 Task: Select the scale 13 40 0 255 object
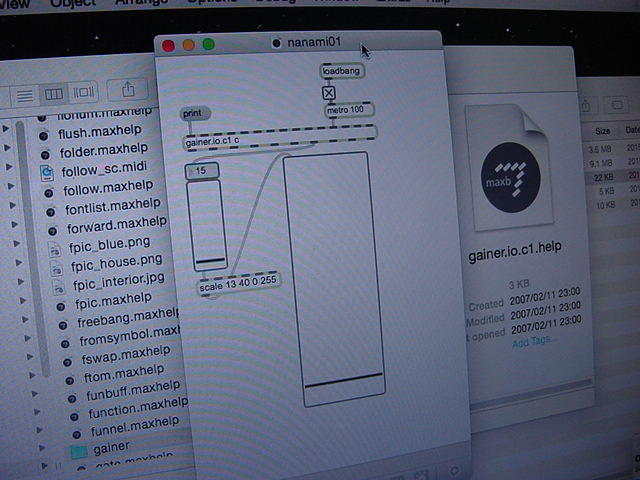tap(238, 283)
